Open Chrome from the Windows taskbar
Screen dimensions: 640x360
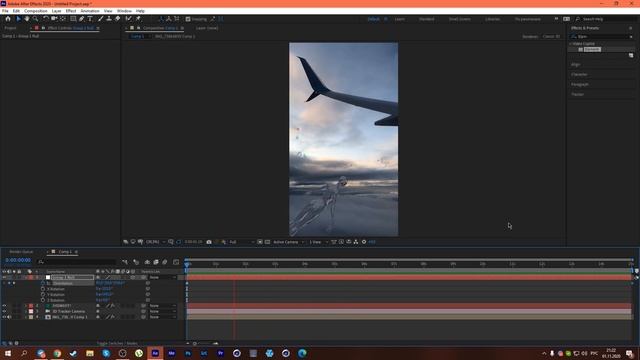tap(57, 353)
